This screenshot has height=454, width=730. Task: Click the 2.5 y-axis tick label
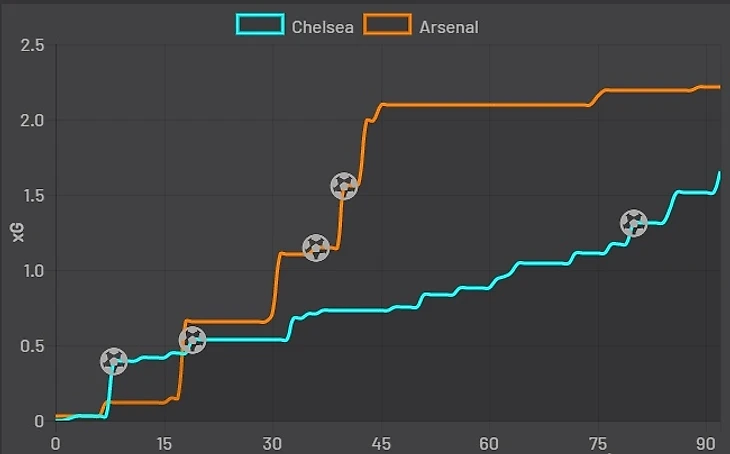pyautogui.click(x=32, y=46)
